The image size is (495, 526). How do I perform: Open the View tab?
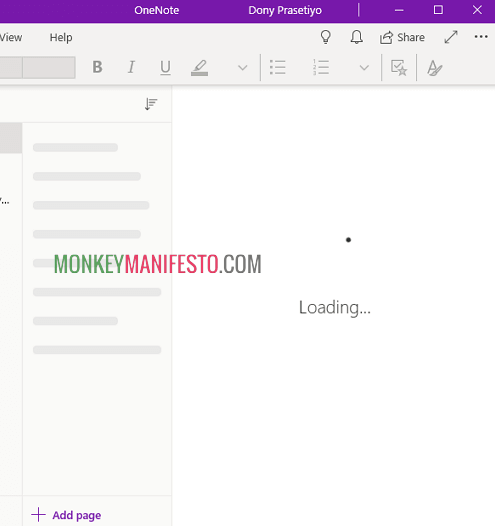11,37
